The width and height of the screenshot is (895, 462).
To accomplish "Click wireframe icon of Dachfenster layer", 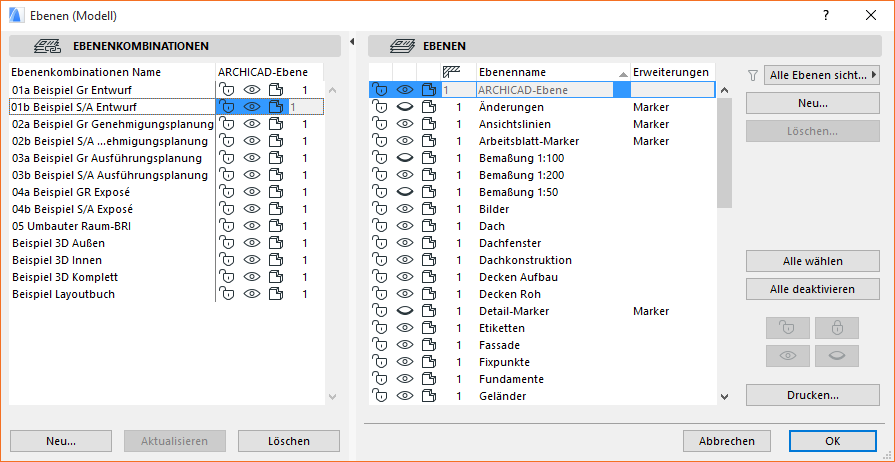I will coord(428,243).
